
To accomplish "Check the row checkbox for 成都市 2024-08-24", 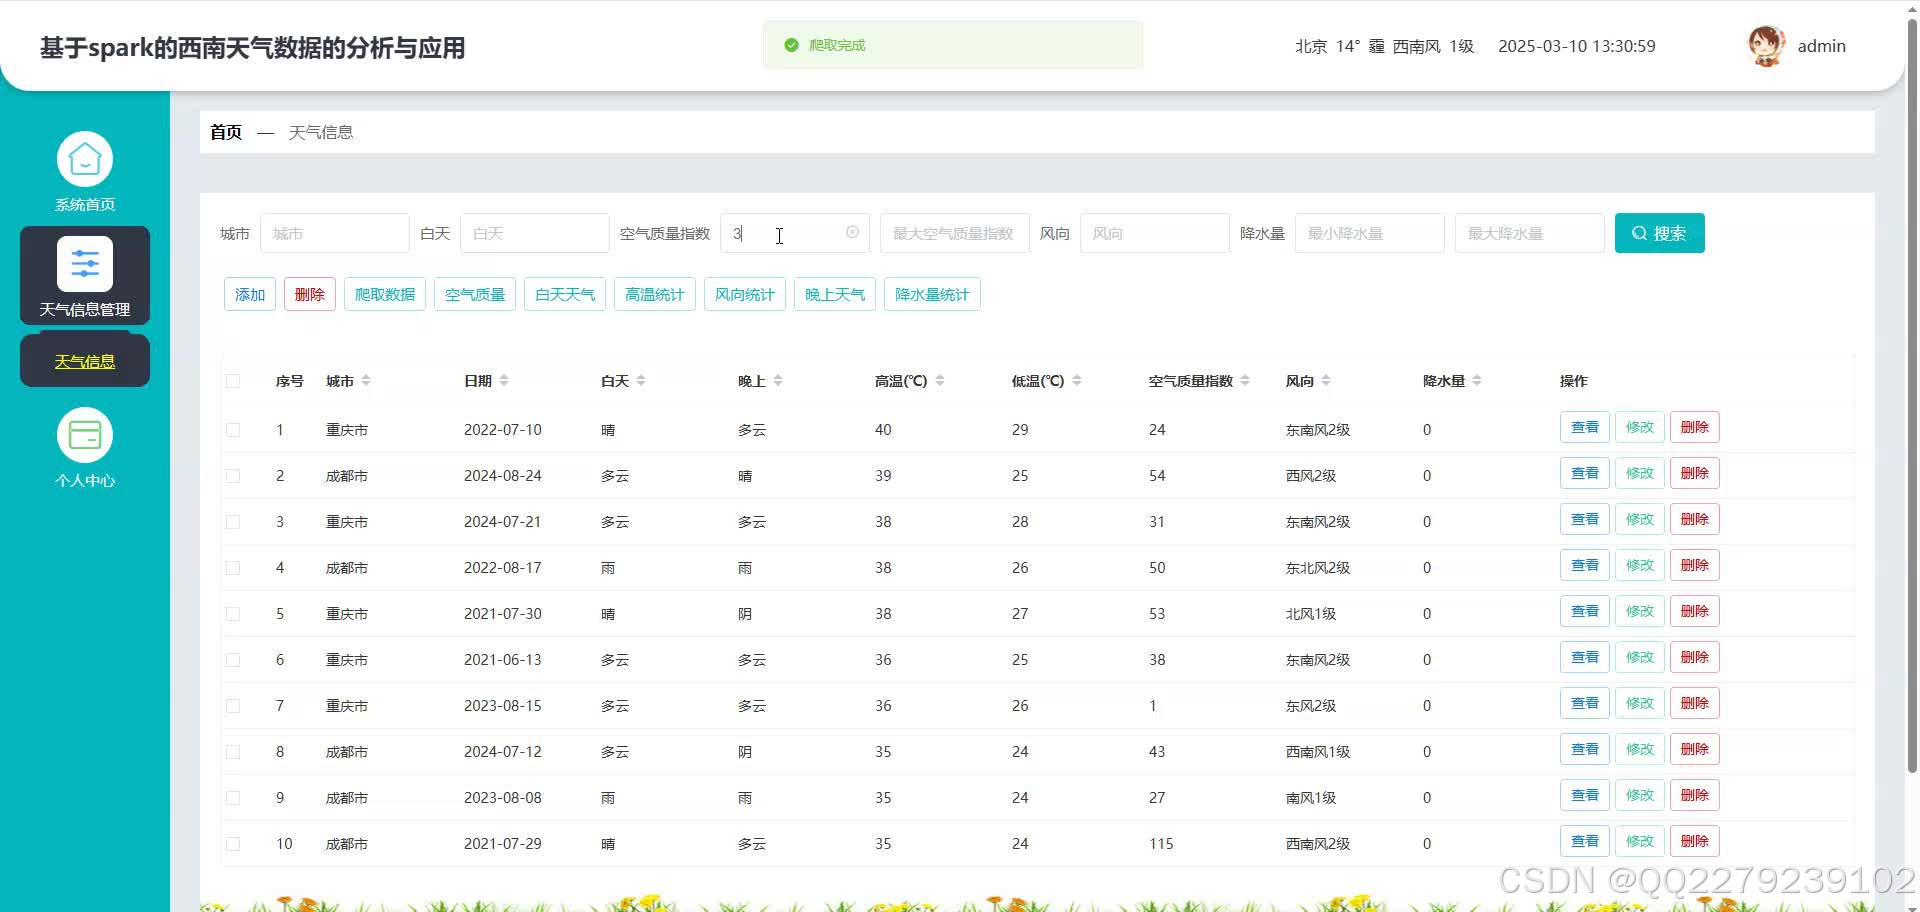I will (233, 476).
